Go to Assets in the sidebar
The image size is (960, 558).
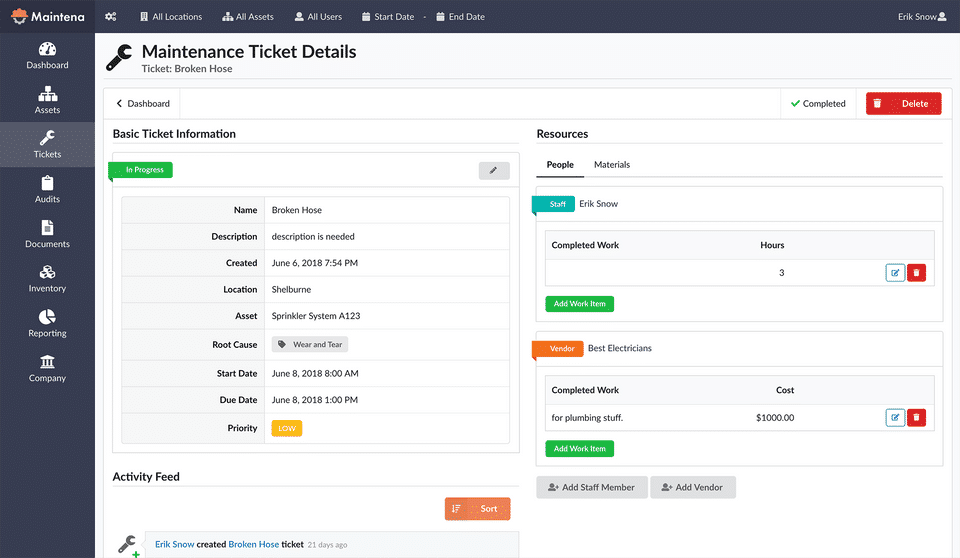click(47, 94)
